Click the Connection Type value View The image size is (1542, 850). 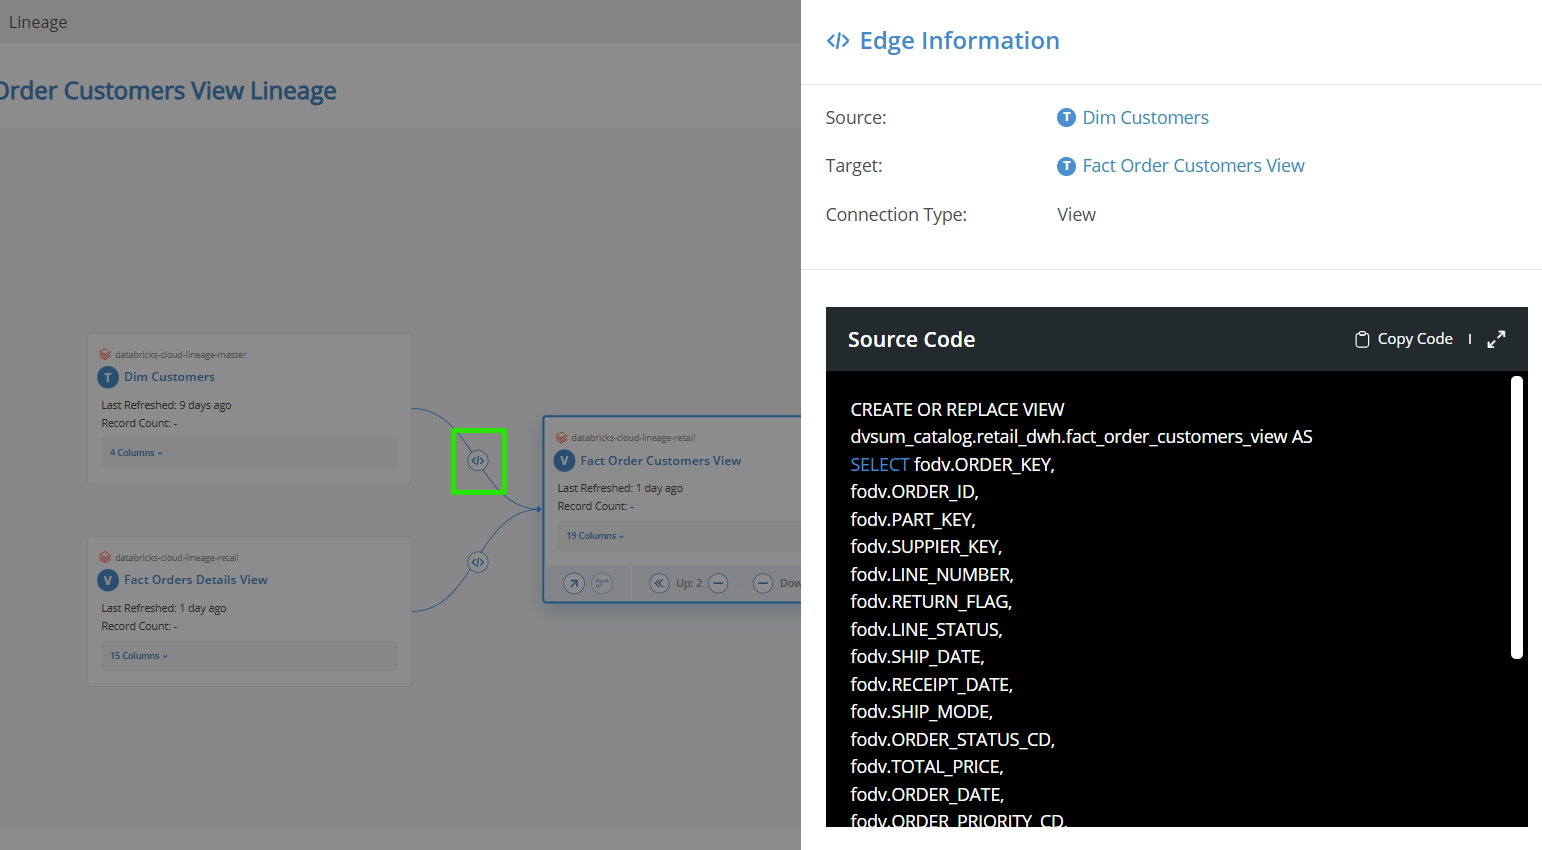point(1076,215)
